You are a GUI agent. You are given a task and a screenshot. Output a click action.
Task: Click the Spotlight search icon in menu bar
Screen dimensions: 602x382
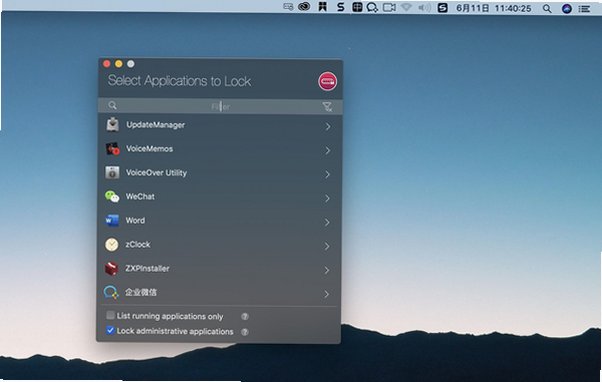[547, 8]
